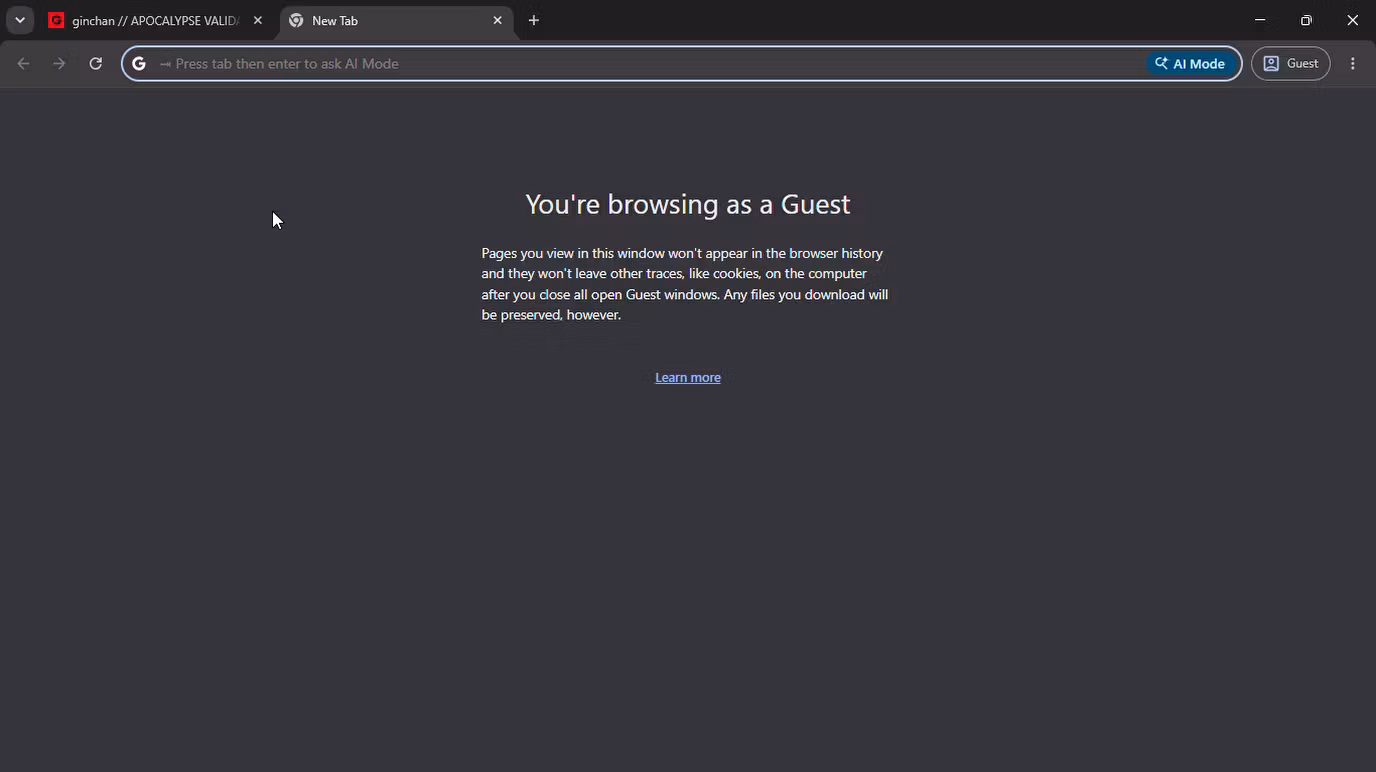This screenshot has height=772, width=1376.
Task: Close the ginchan APOCALYPSE tab
Action: click(257, 20)
